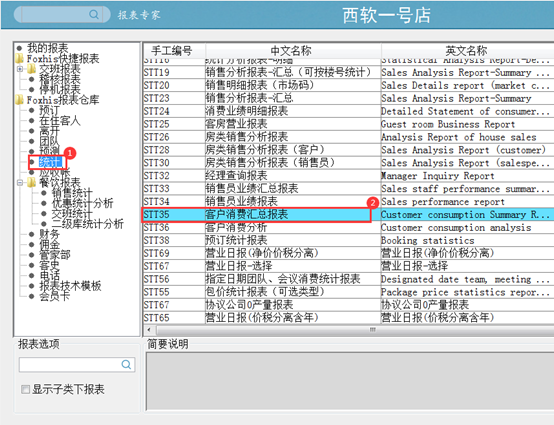This screenshot has height=425, width=554.
Task: Select the 优惠统计分析 tree item
Action: 82,203
